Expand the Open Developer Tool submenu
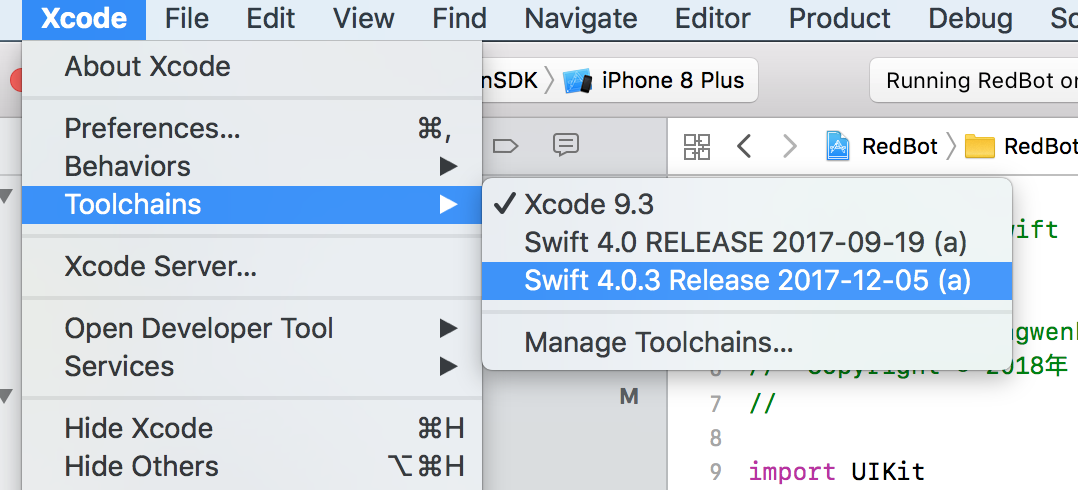Image resolution: width=1078 pixels, height=490 pixels. [252, 328]
